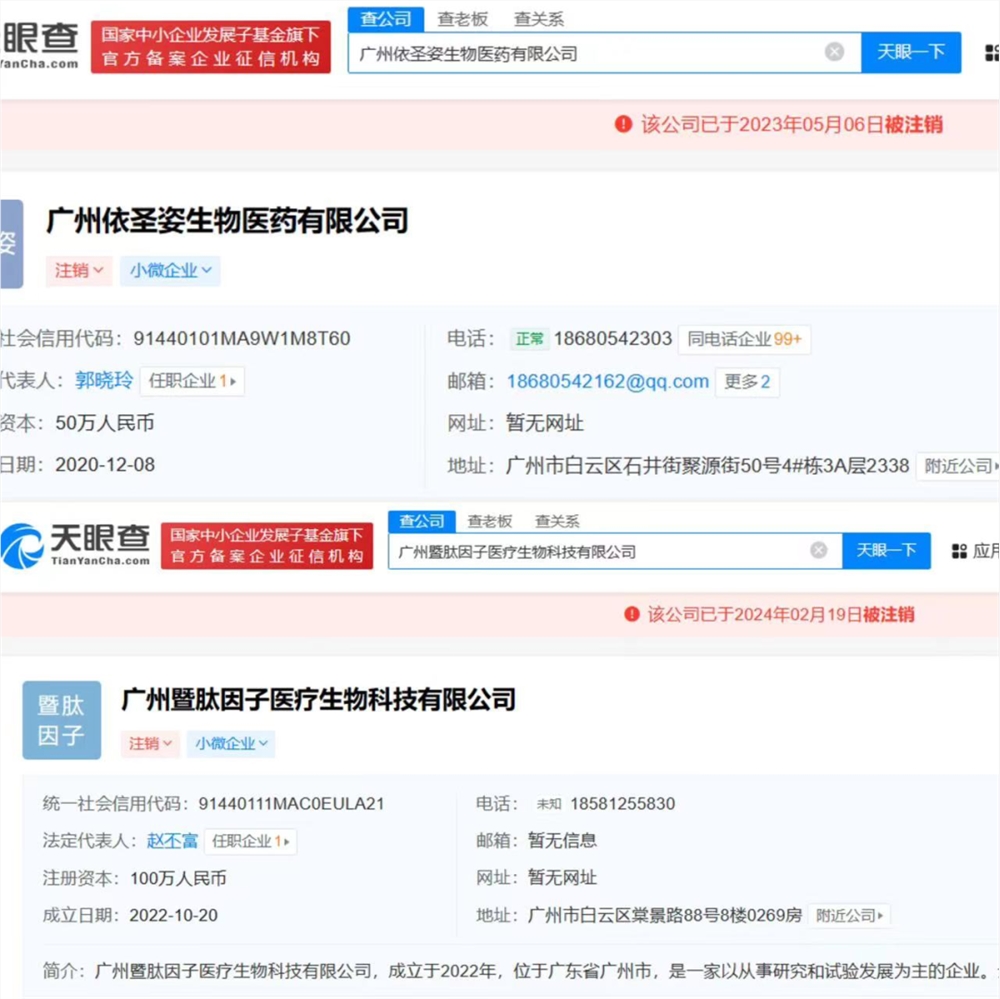Expand the 注销 status dropdown for 依圣姿 company
The height and width of the screenshot is (999, 1000).
coord(78,271)
